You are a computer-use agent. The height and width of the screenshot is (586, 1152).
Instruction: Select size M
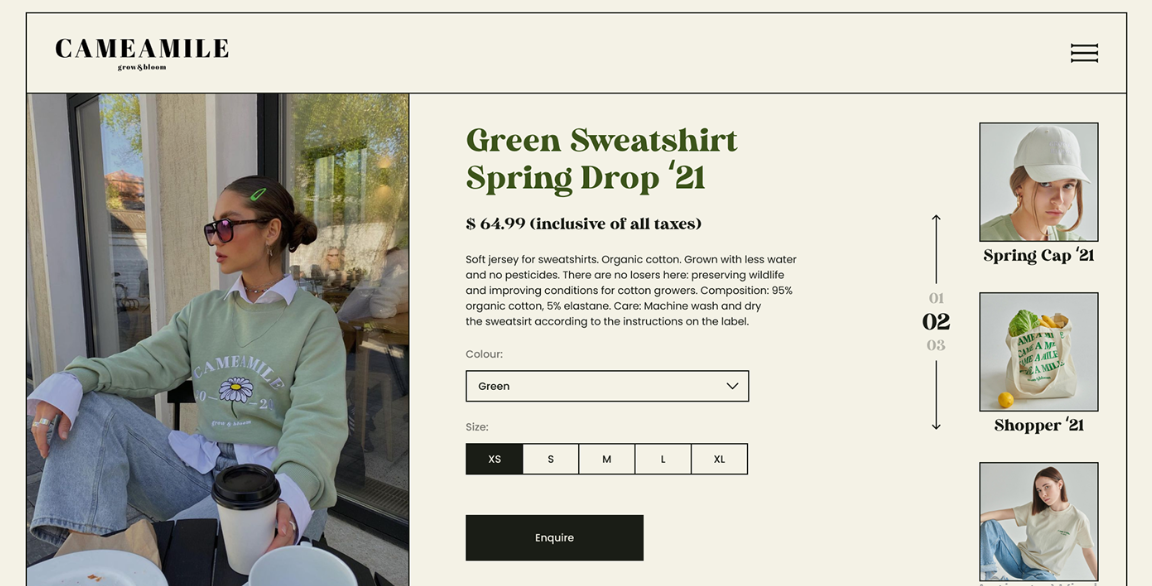point(606,458)
